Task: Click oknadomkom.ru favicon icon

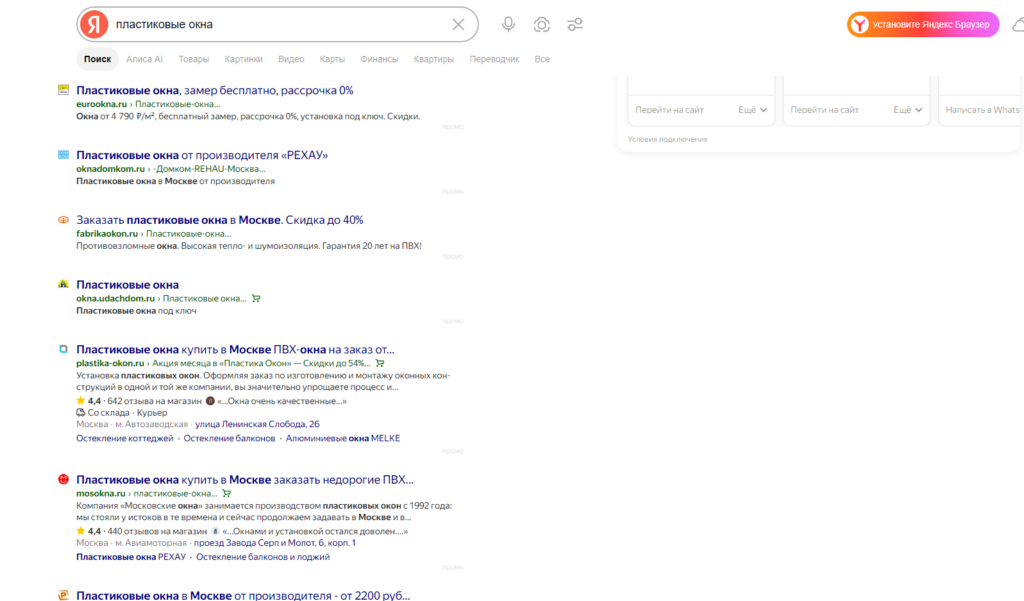Action: 63,155
